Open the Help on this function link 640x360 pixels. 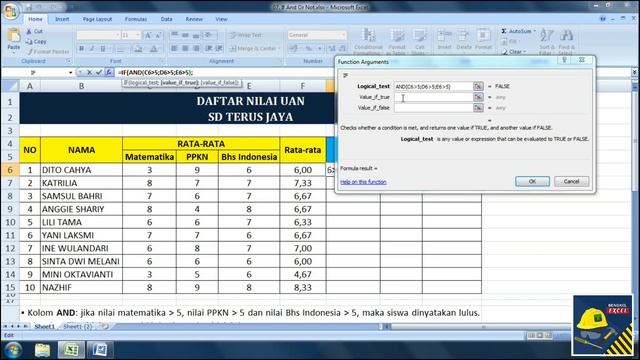[363, 182]
